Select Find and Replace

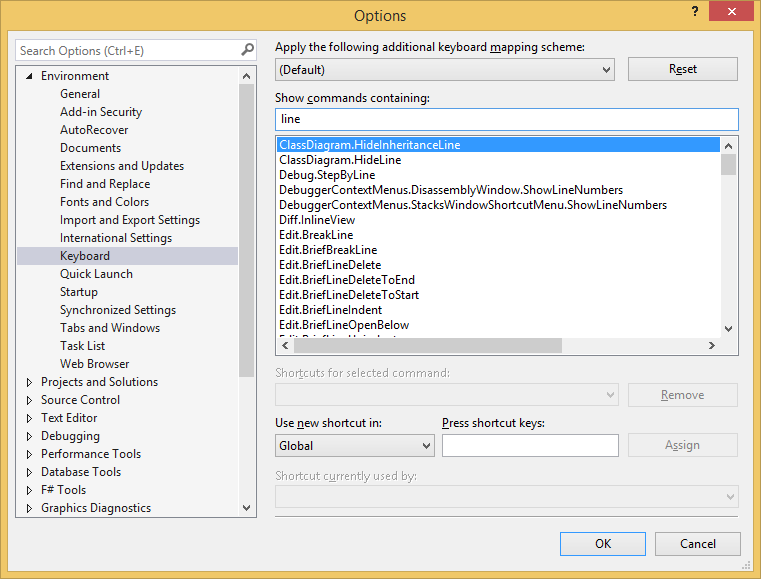coord(105,183)
